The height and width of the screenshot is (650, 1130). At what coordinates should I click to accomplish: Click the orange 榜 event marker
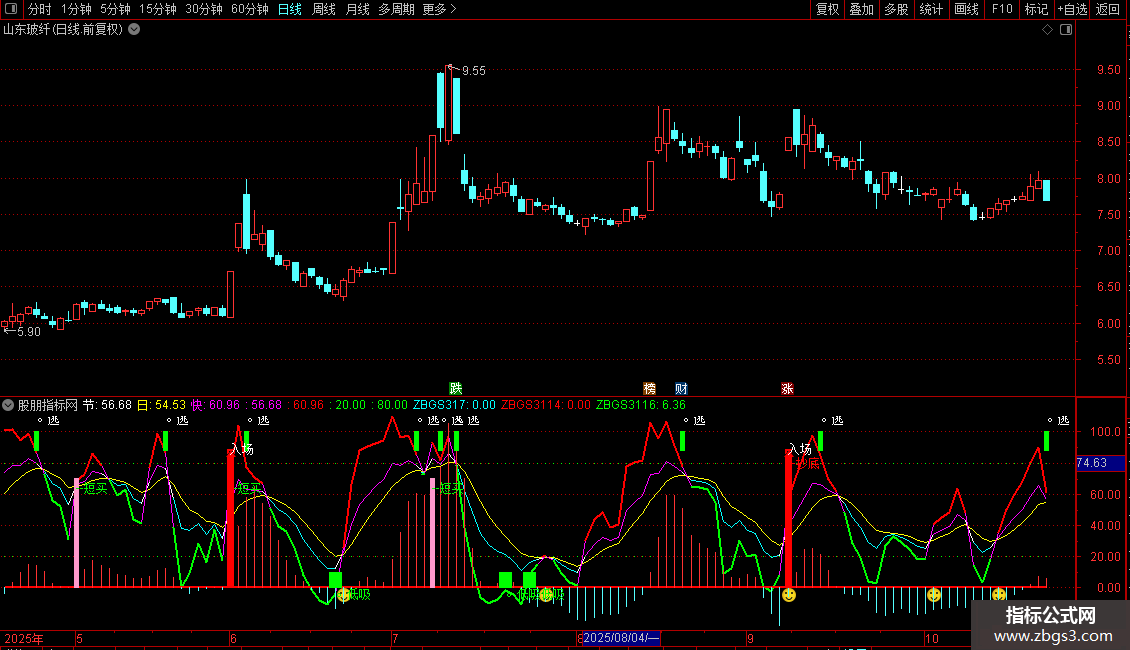click(x=649, y=388)
